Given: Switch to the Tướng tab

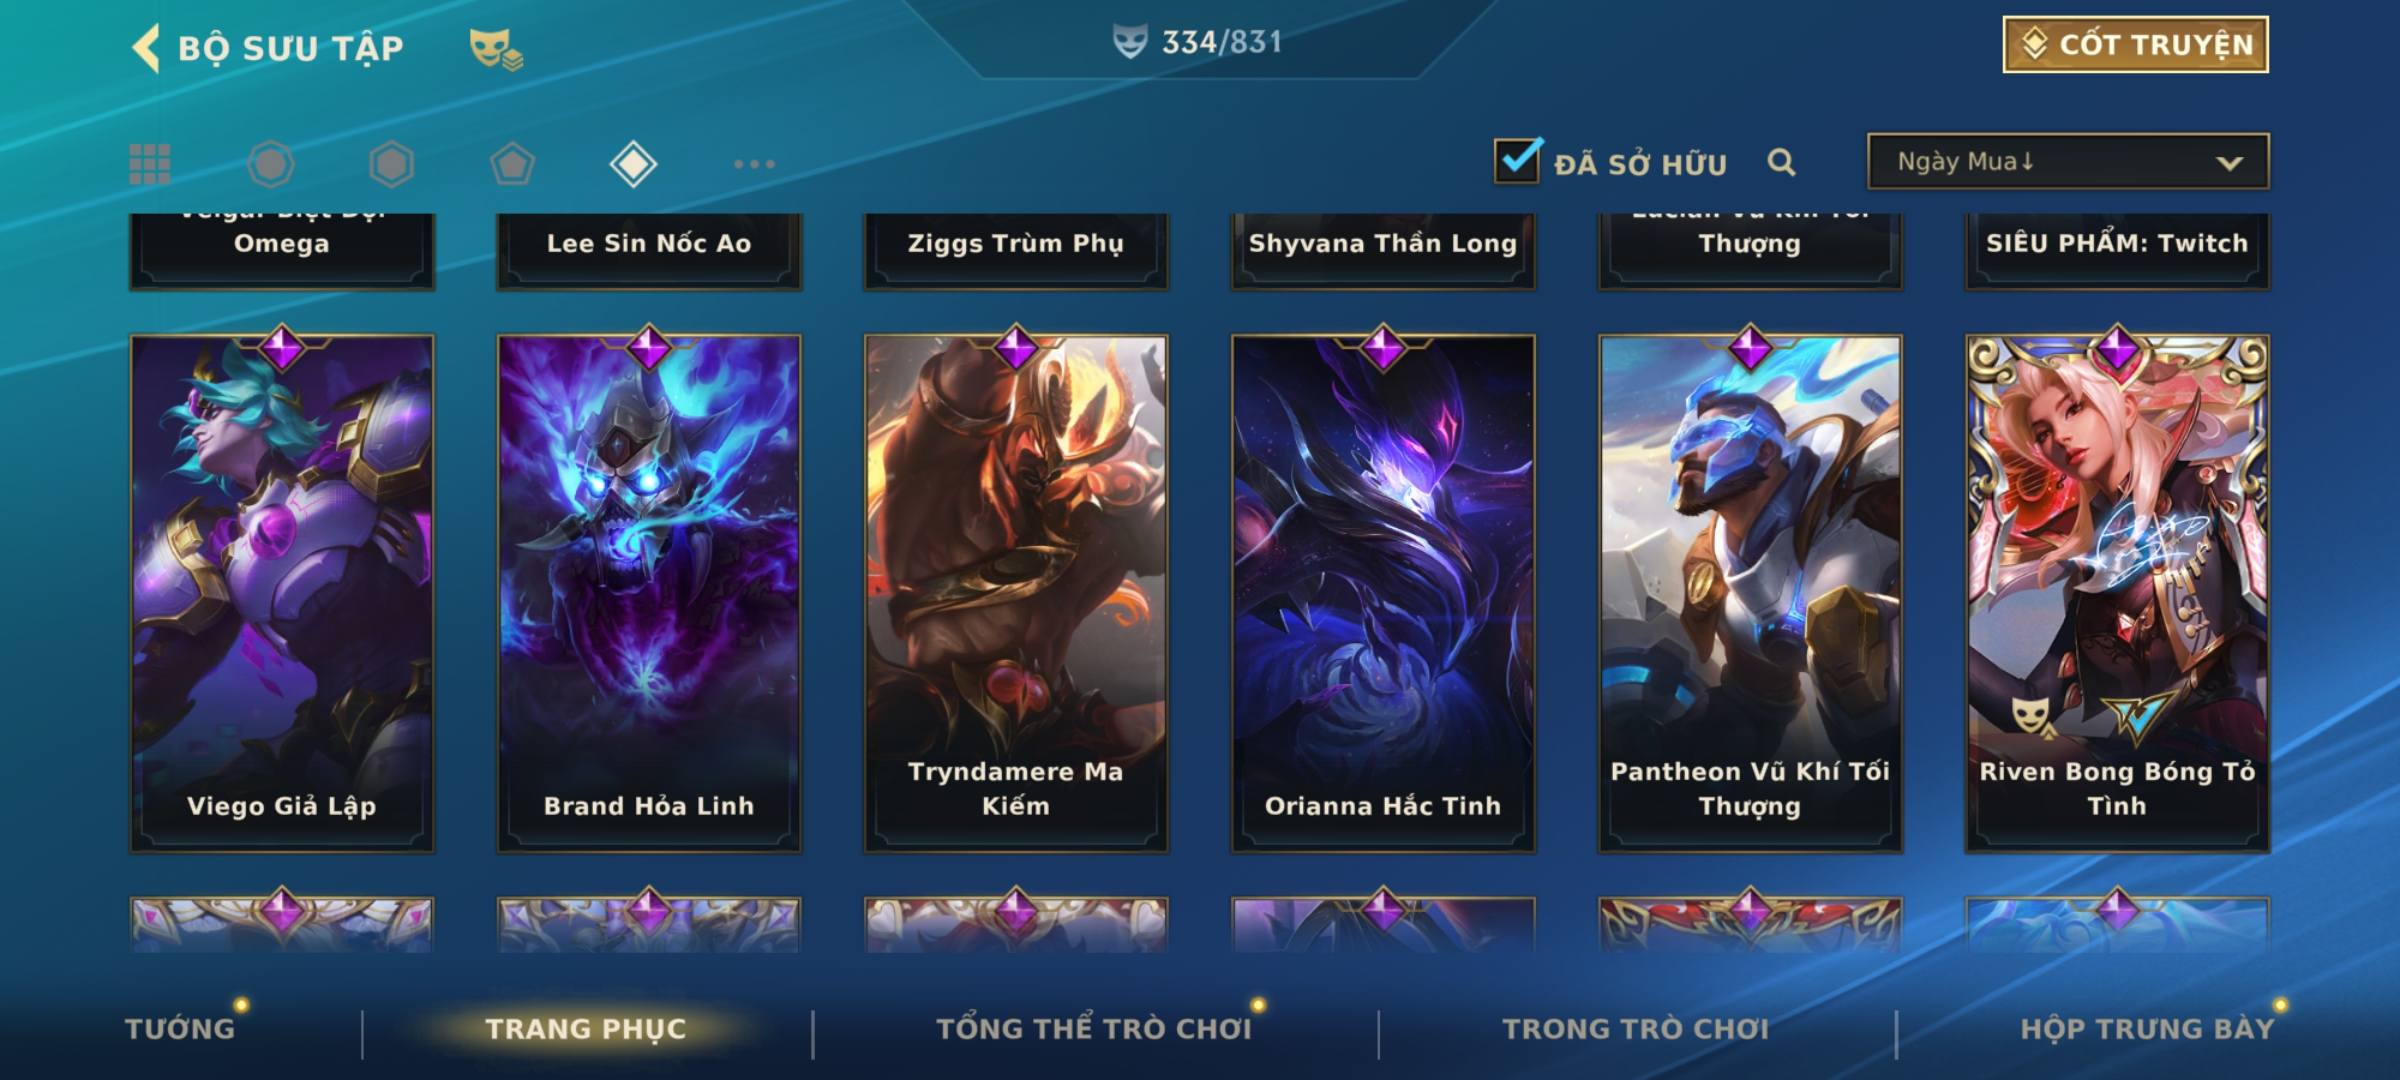Looking at the screenshot, I should tap(180, 1028).
